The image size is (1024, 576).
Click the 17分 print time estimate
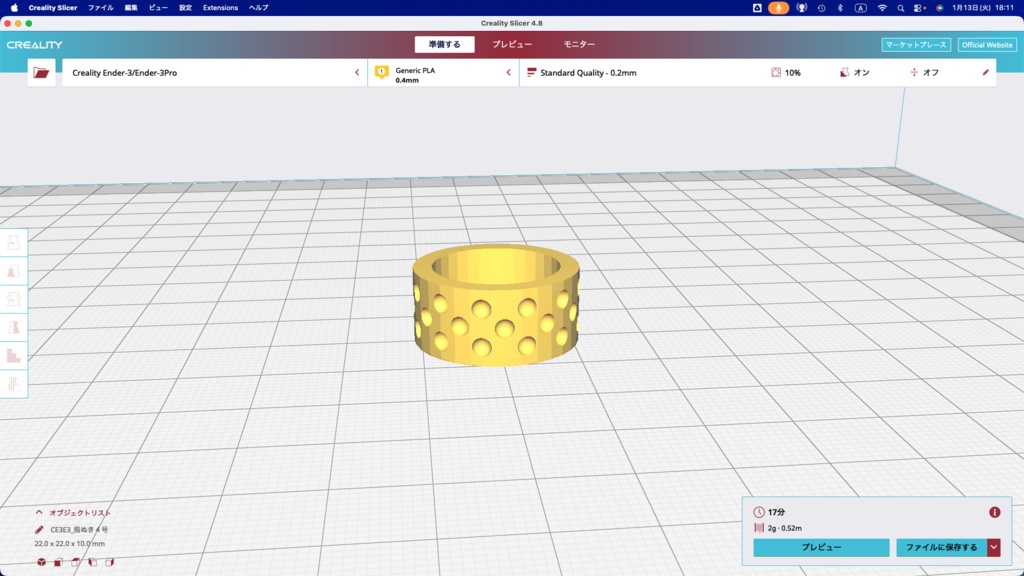[776, 513]
